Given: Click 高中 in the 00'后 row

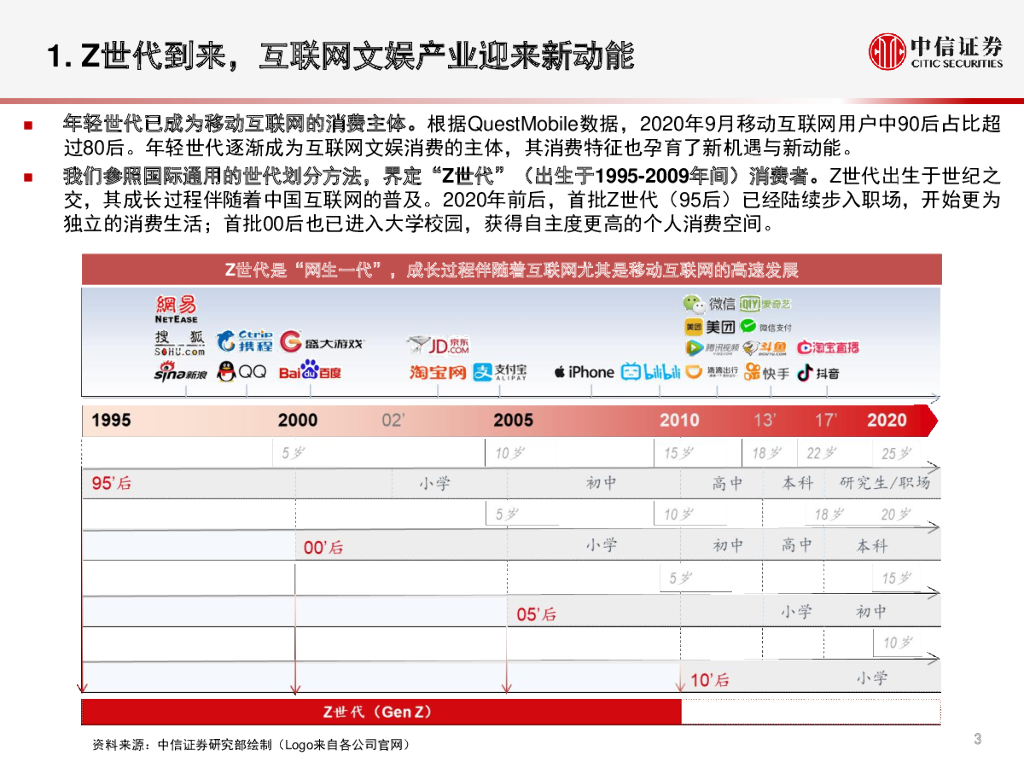Looking at the screenshot, I should [x=797, y=545].
